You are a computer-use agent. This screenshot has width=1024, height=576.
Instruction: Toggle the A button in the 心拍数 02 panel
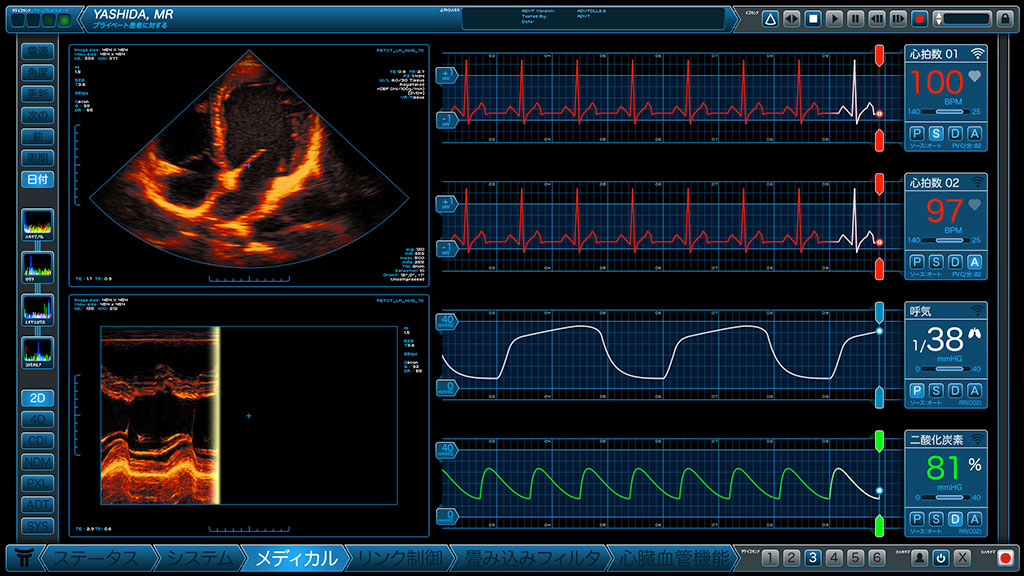(x=974, y=261)
